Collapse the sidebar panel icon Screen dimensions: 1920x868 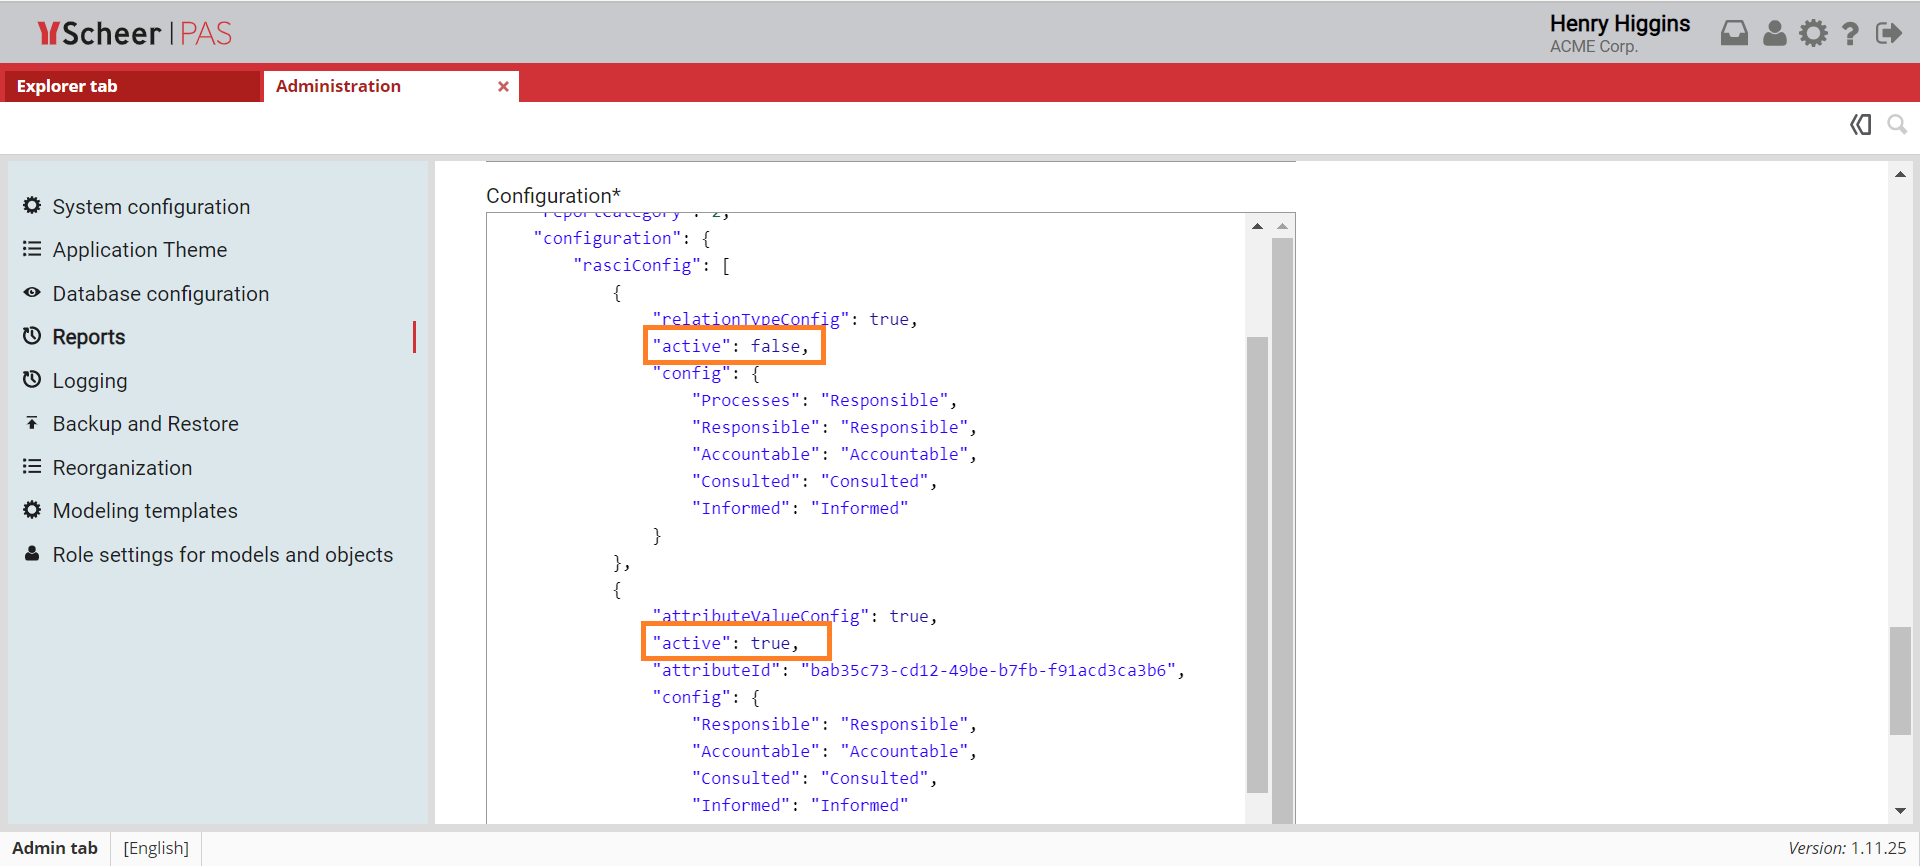(1860, 125)
